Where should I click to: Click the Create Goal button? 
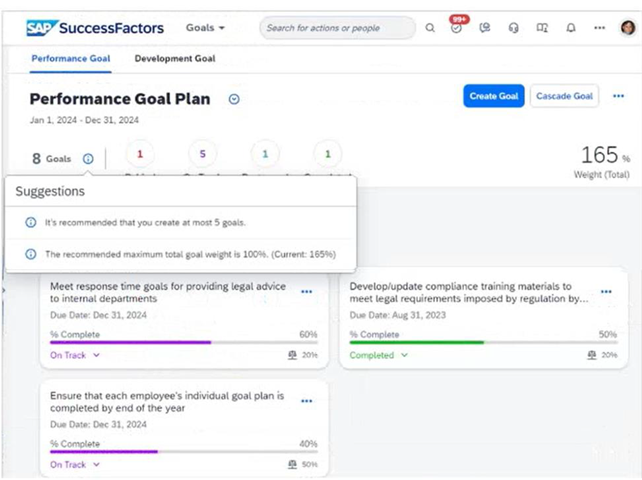click(494, 96)
